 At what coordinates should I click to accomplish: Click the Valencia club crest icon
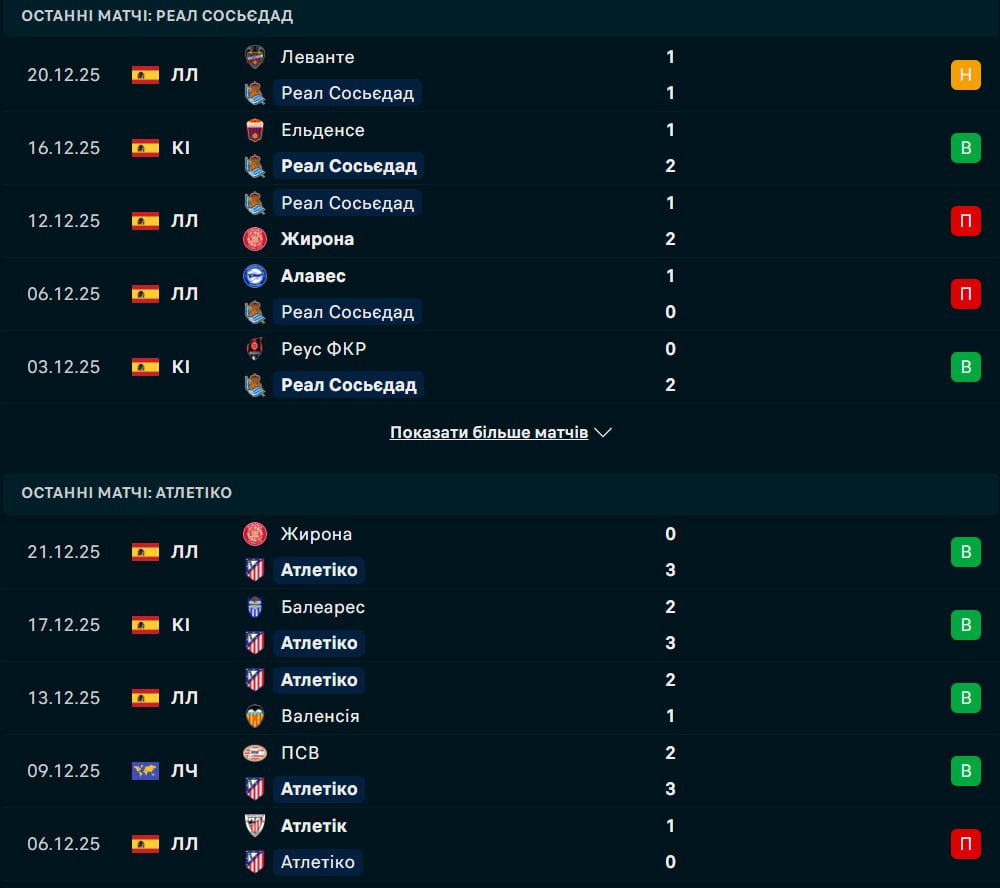coord(255,716)
